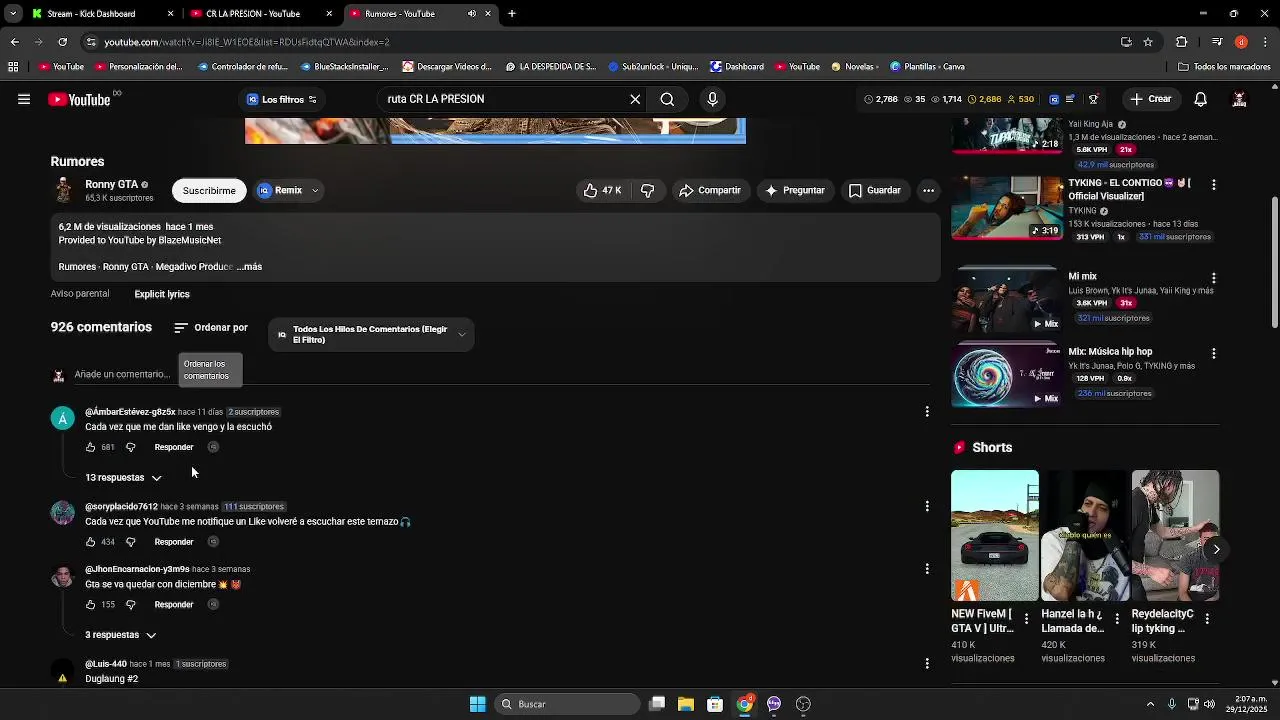Screen dimensions: 1280x720
Task: Expand 3 respuestas replies
Action: pos(121,635)
